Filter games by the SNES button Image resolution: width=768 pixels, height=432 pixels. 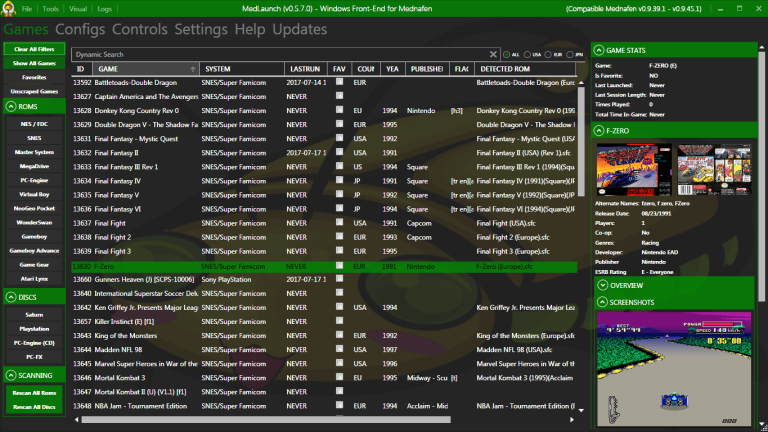[34, 137]
